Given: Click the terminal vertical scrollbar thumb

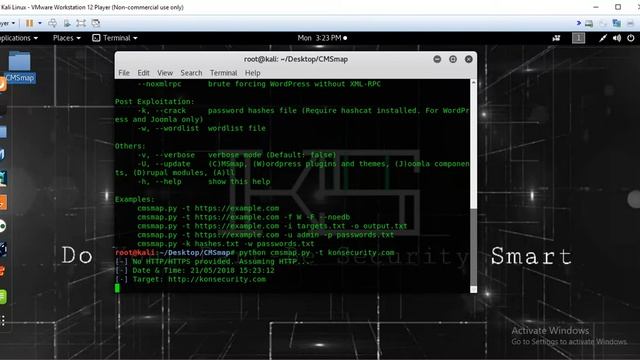Looking at the screenshot, I should point(473,246).
